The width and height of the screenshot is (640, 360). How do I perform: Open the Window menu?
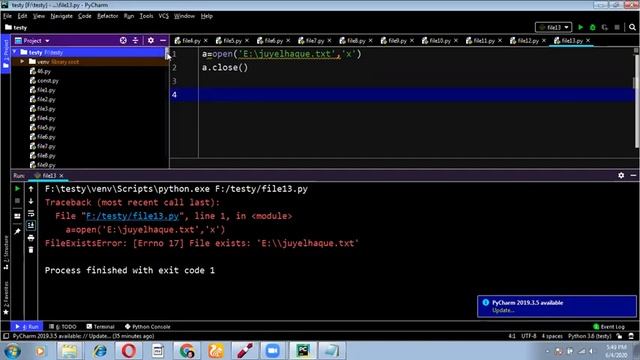[184, 16]
